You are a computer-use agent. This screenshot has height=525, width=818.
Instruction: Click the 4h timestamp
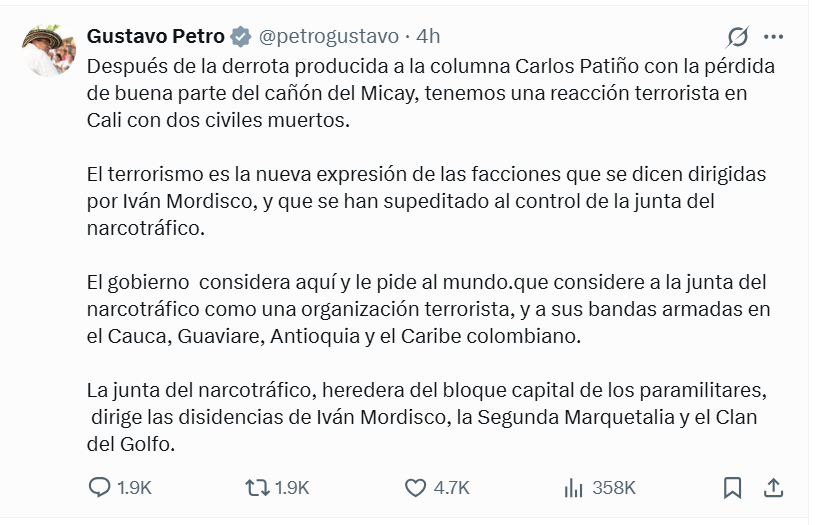(428, 37)
